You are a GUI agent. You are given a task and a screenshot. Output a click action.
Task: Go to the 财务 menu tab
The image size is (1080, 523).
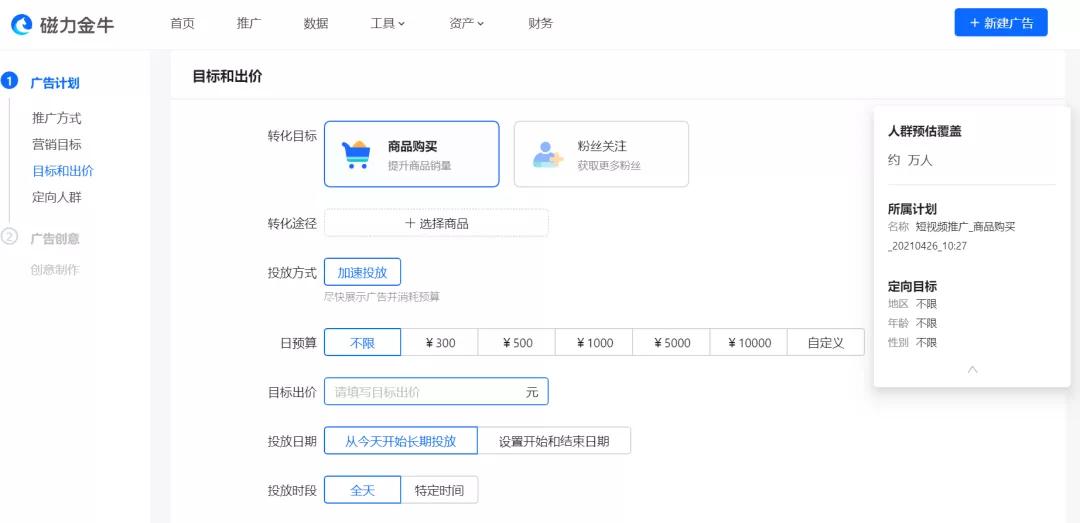click(540, 23)
